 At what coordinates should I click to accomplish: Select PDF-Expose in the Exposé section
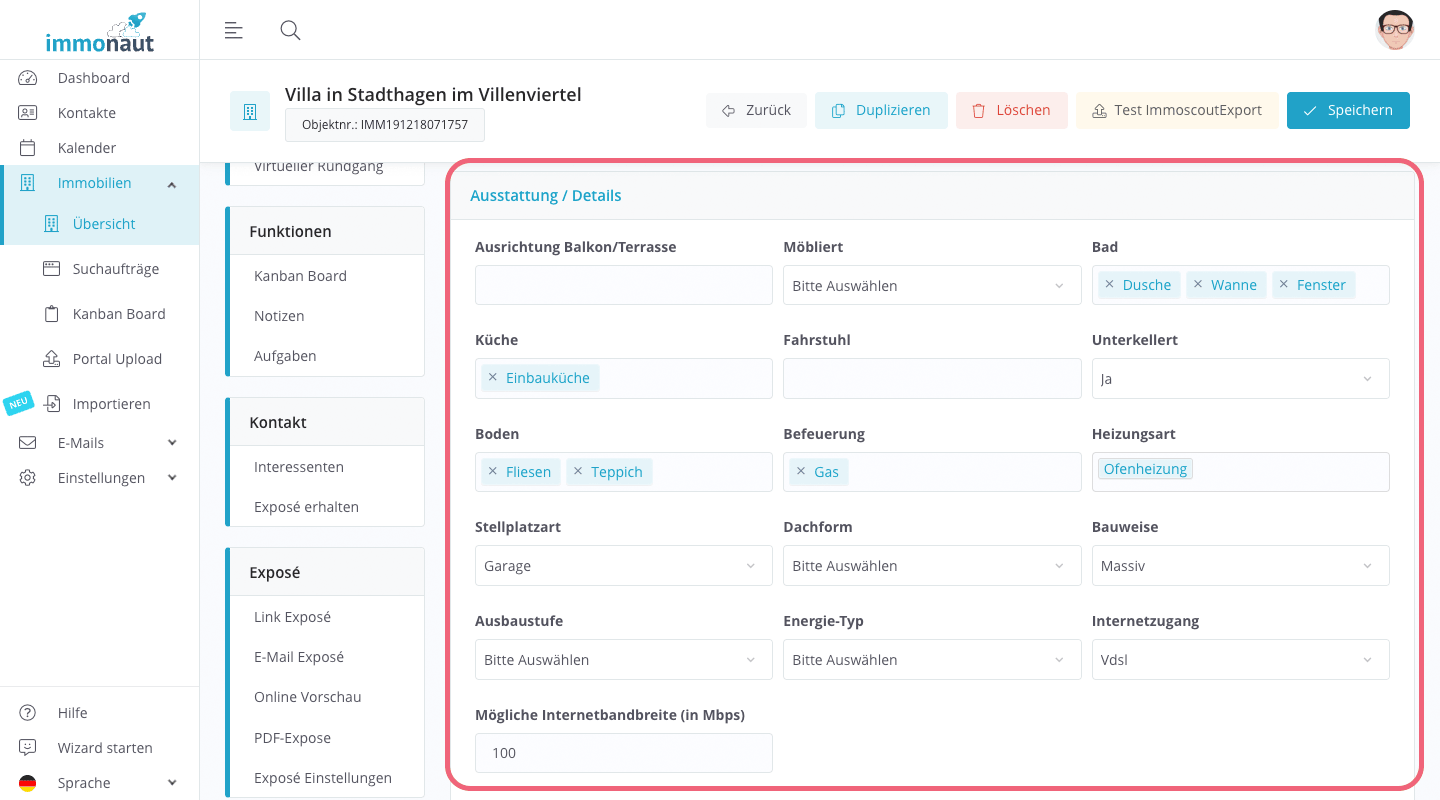292,738
